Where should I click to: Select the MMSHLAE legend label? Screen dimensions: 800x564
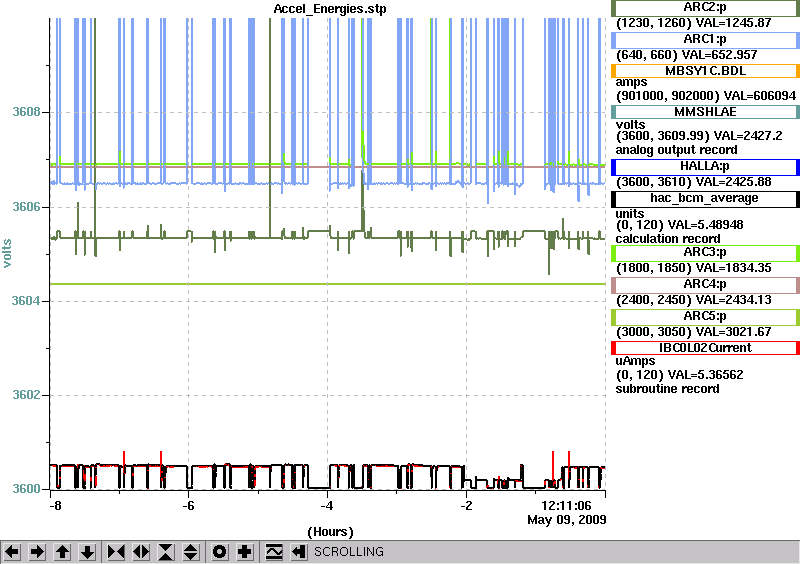tap(705, 112)
